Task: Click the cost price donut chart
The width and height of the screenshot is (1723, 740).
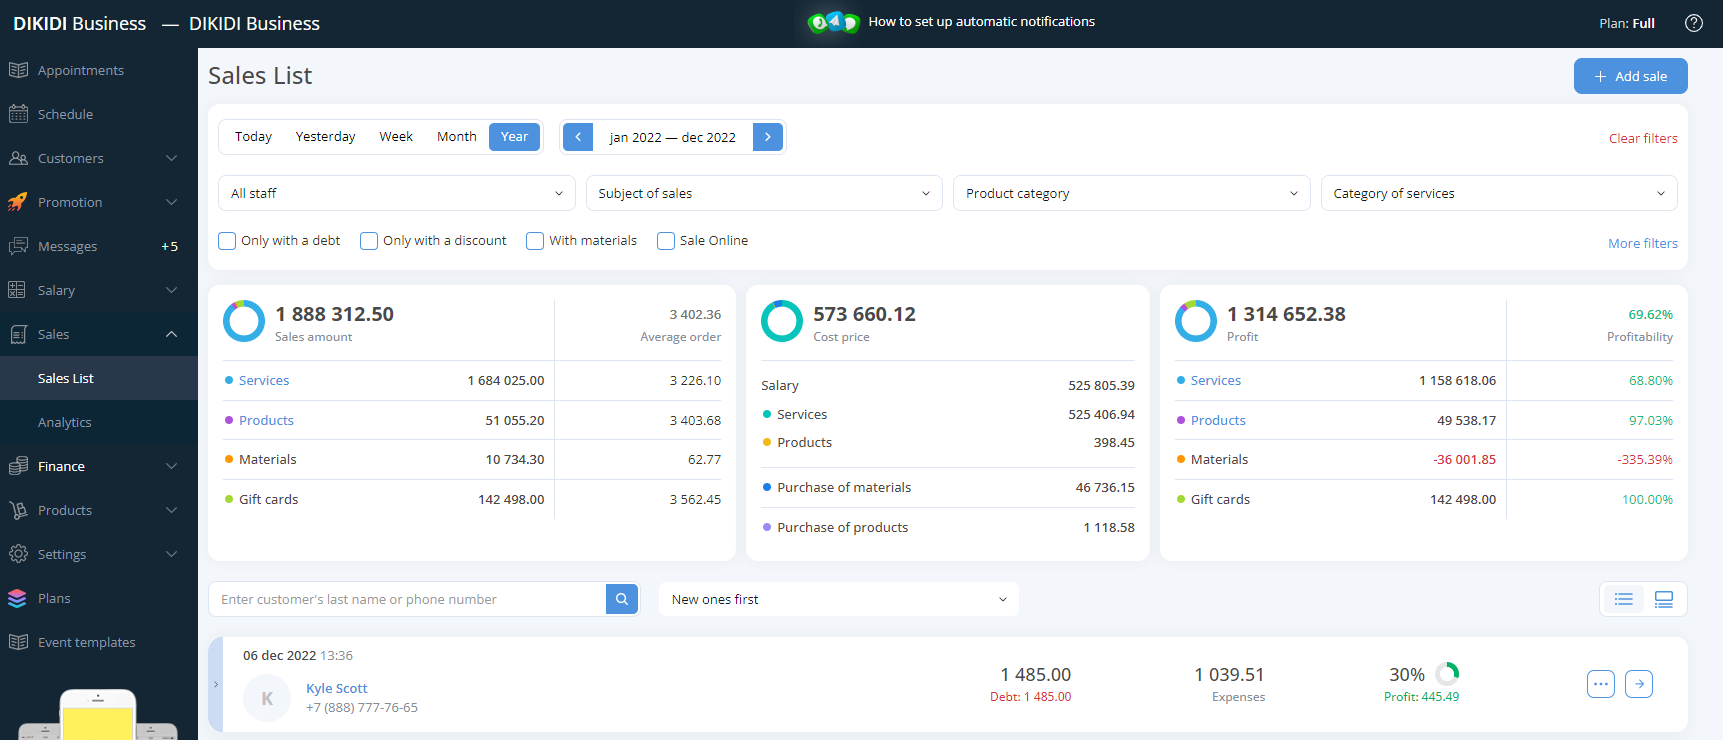Action: (782, 321)
